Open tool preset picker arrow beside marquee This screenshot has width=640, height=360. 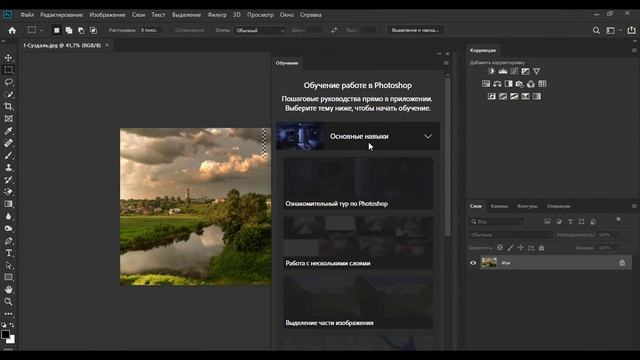[x=41, y=31]
